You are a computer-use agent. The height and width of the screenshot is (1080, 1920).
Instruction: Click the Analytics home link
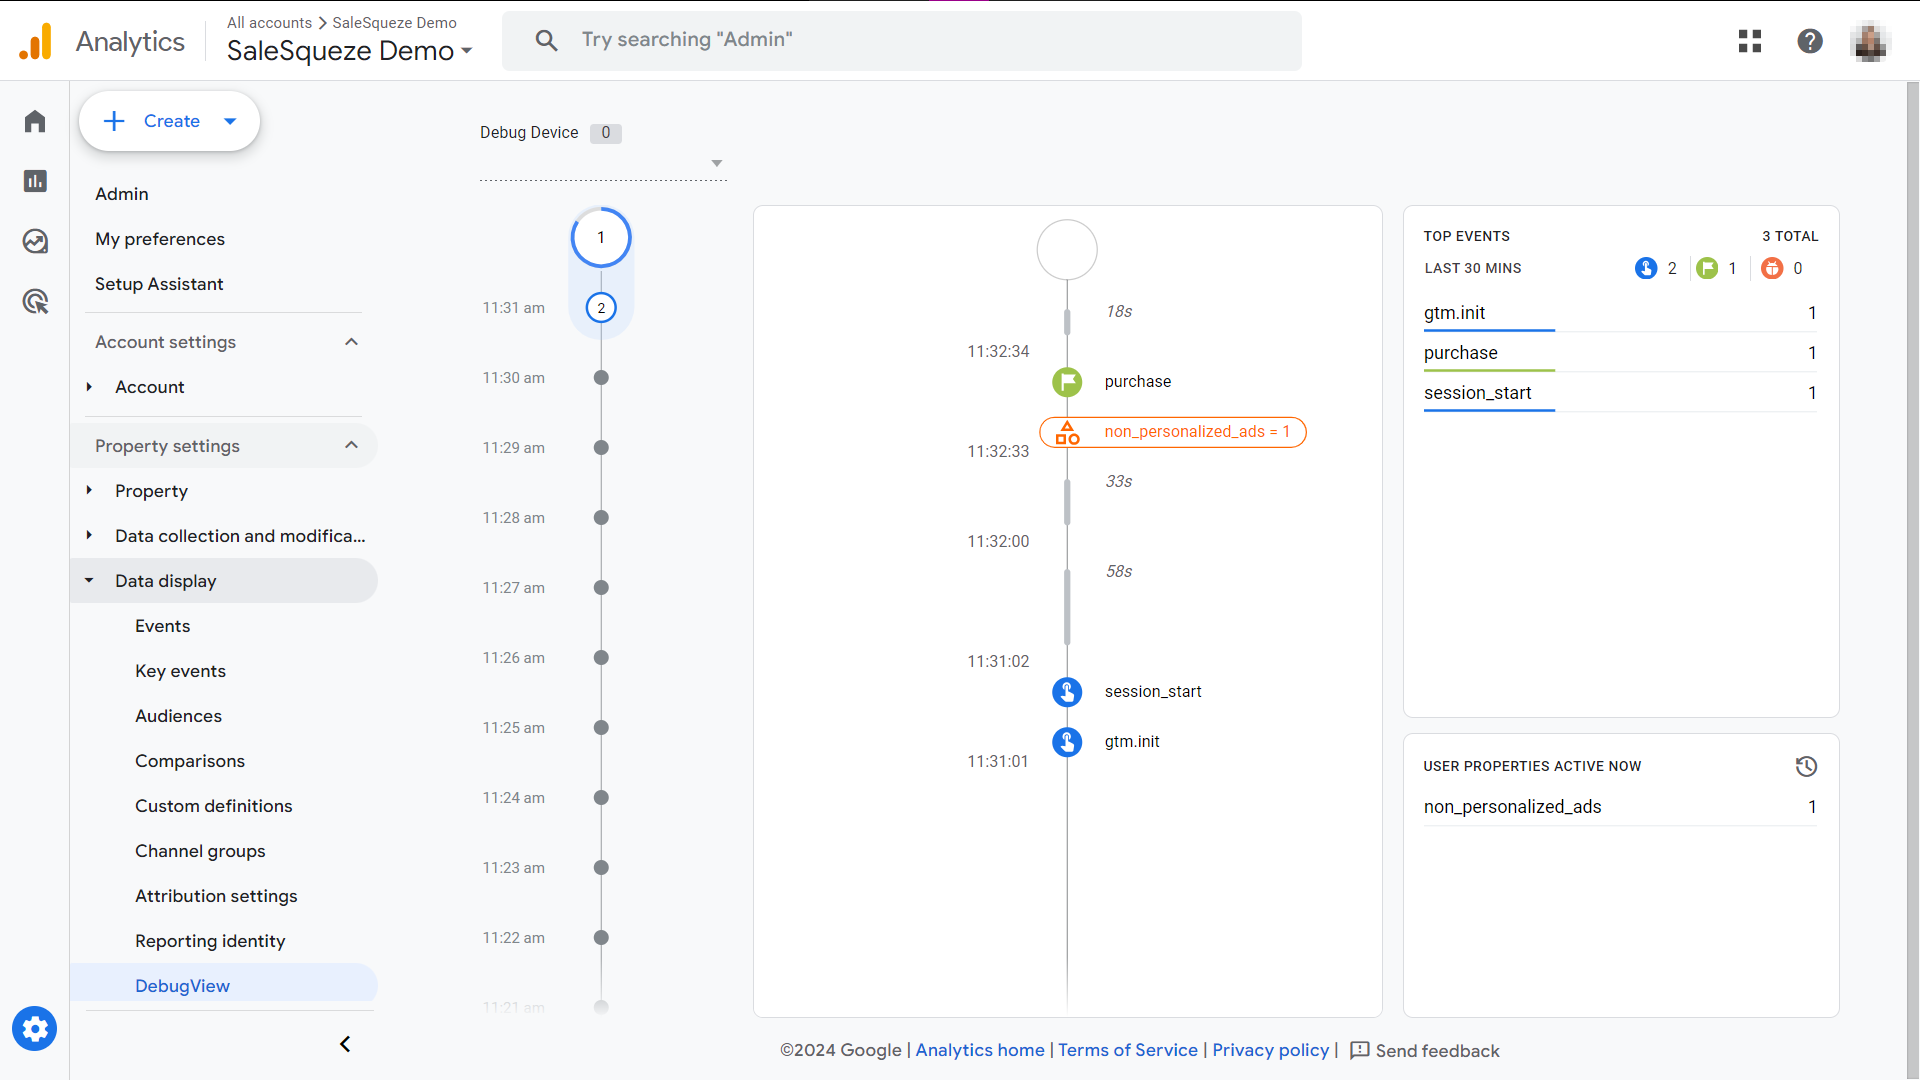tap(980, 1050)
